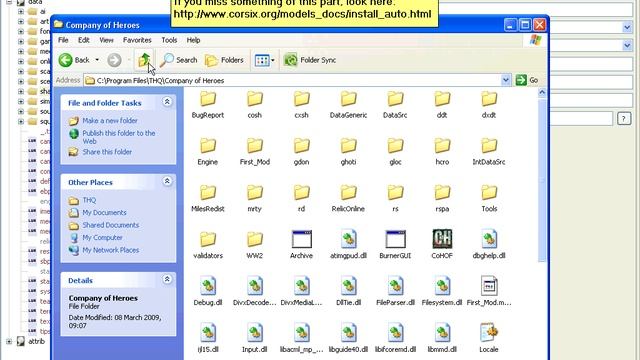Click Publish this folder to the Web

coord(119,137)
